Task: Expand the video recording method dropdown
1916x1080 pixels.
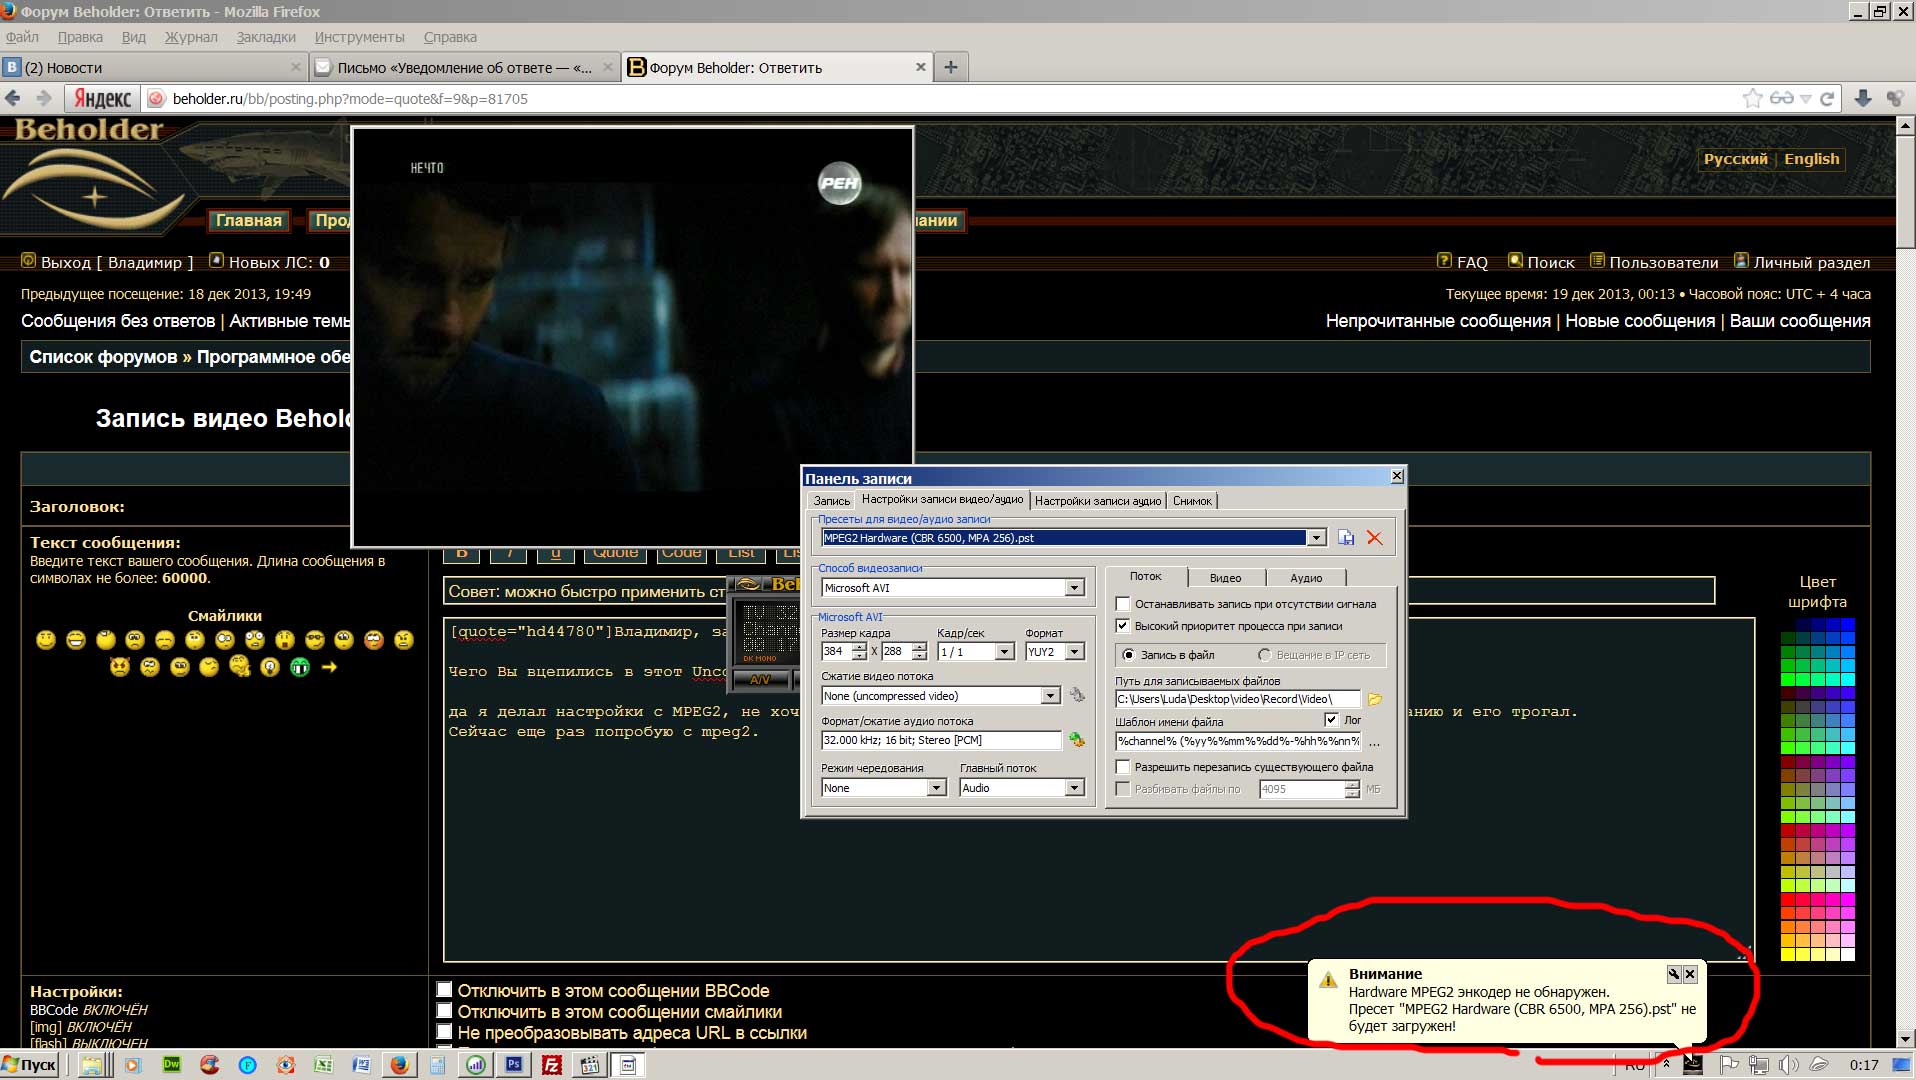Action: click(1074, 588)
